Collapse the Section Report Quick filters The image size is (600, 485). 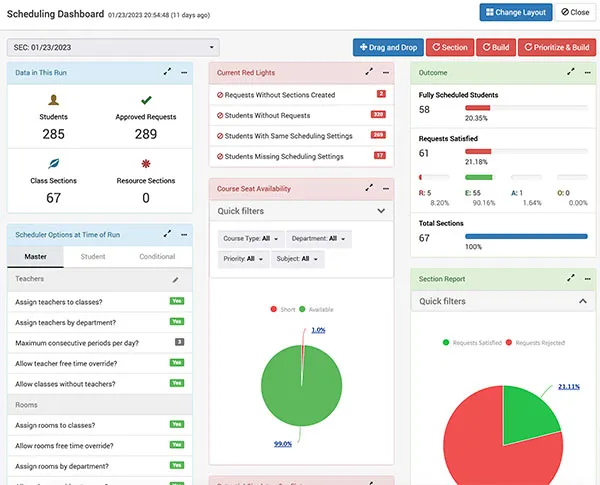(583, 301)
